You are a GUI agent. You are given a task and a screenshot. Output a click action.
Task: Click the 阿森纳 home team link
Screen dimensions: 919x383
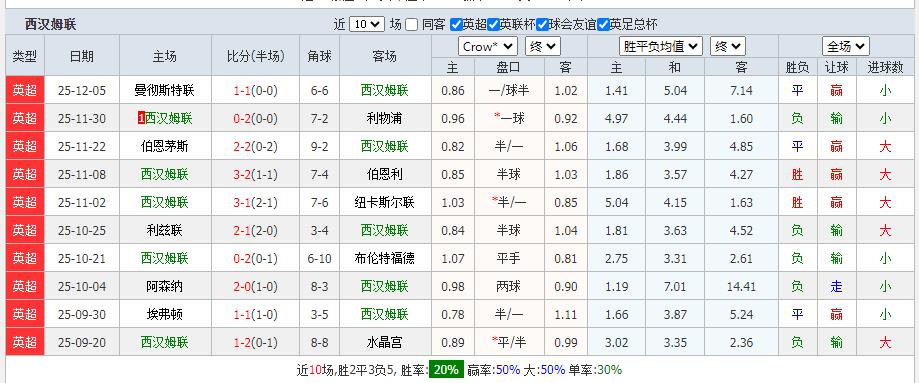165,286
